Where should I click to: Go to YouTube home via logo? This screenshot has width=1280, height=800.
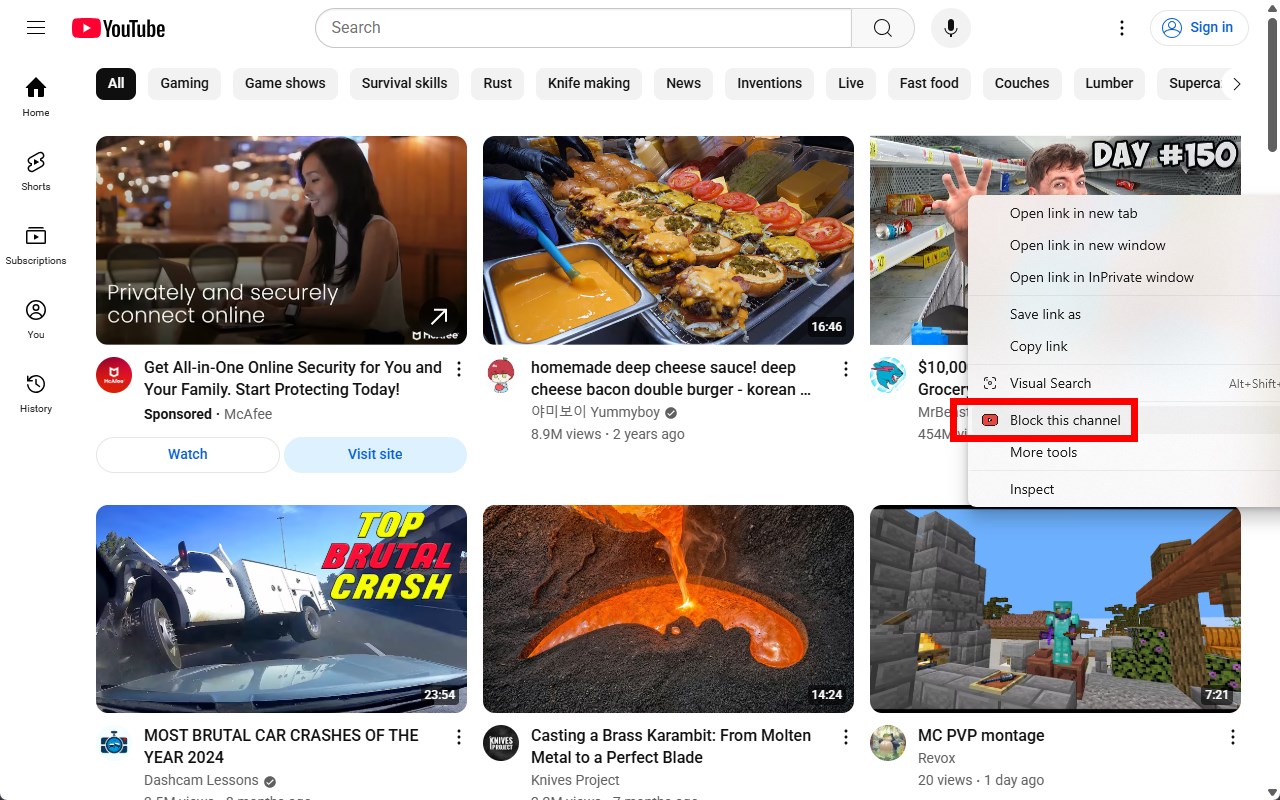point(118,28)
